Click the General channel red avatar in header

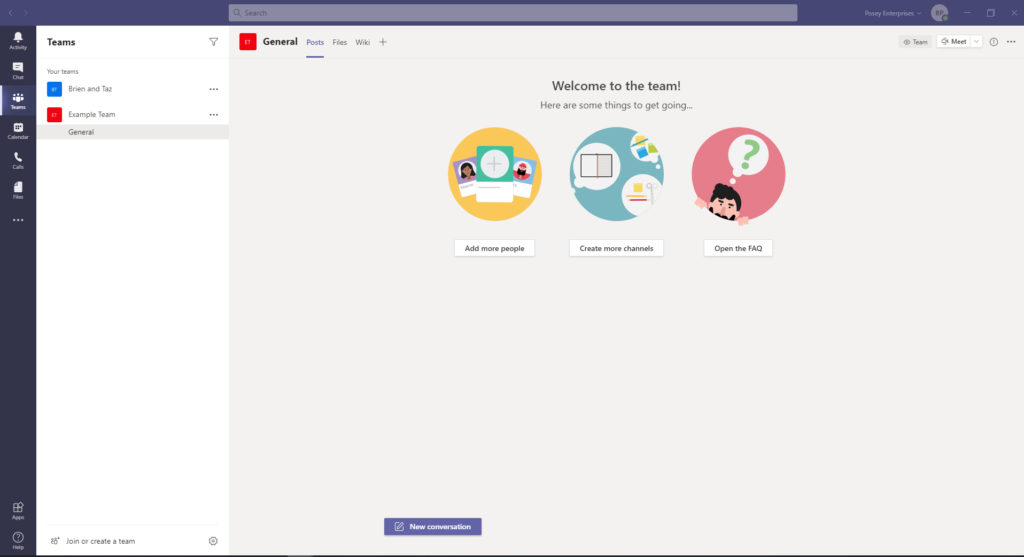click(248, 42)
